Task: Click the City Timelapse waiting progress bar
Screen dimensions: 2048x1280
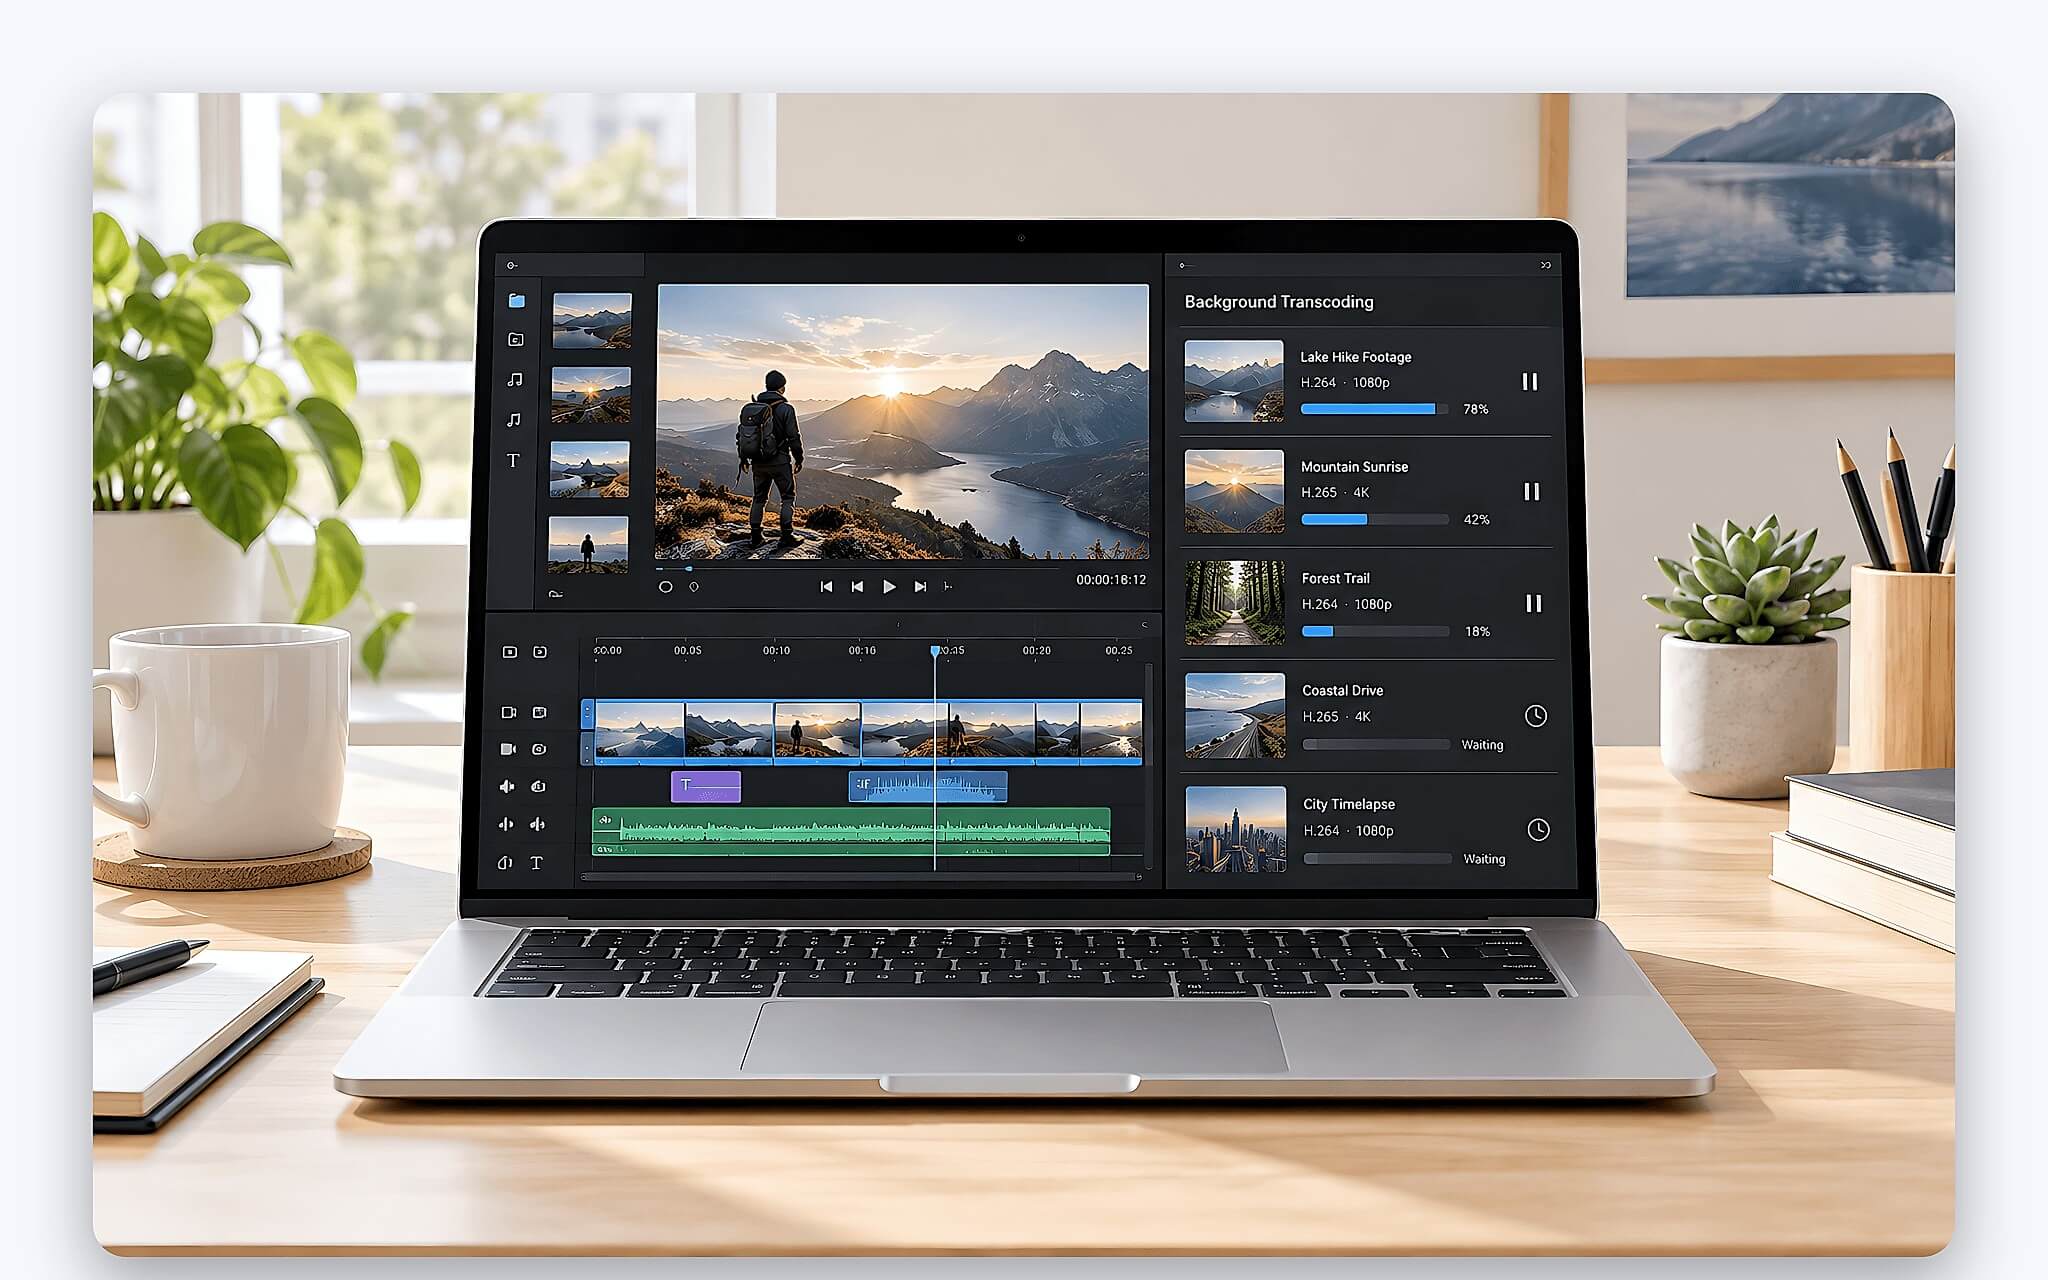Action: coord(1378,858)
